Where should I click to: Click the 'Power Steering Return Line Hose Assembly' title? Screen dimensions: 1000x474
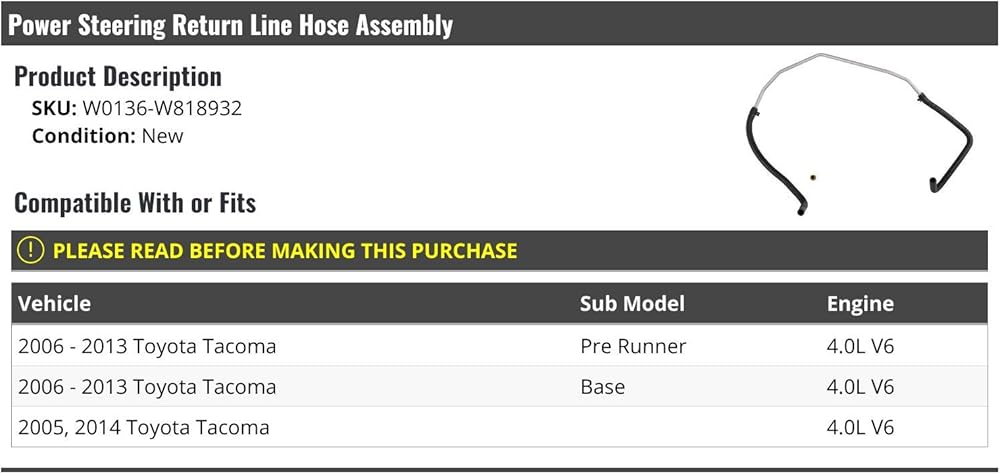click(x=230, y=25)
